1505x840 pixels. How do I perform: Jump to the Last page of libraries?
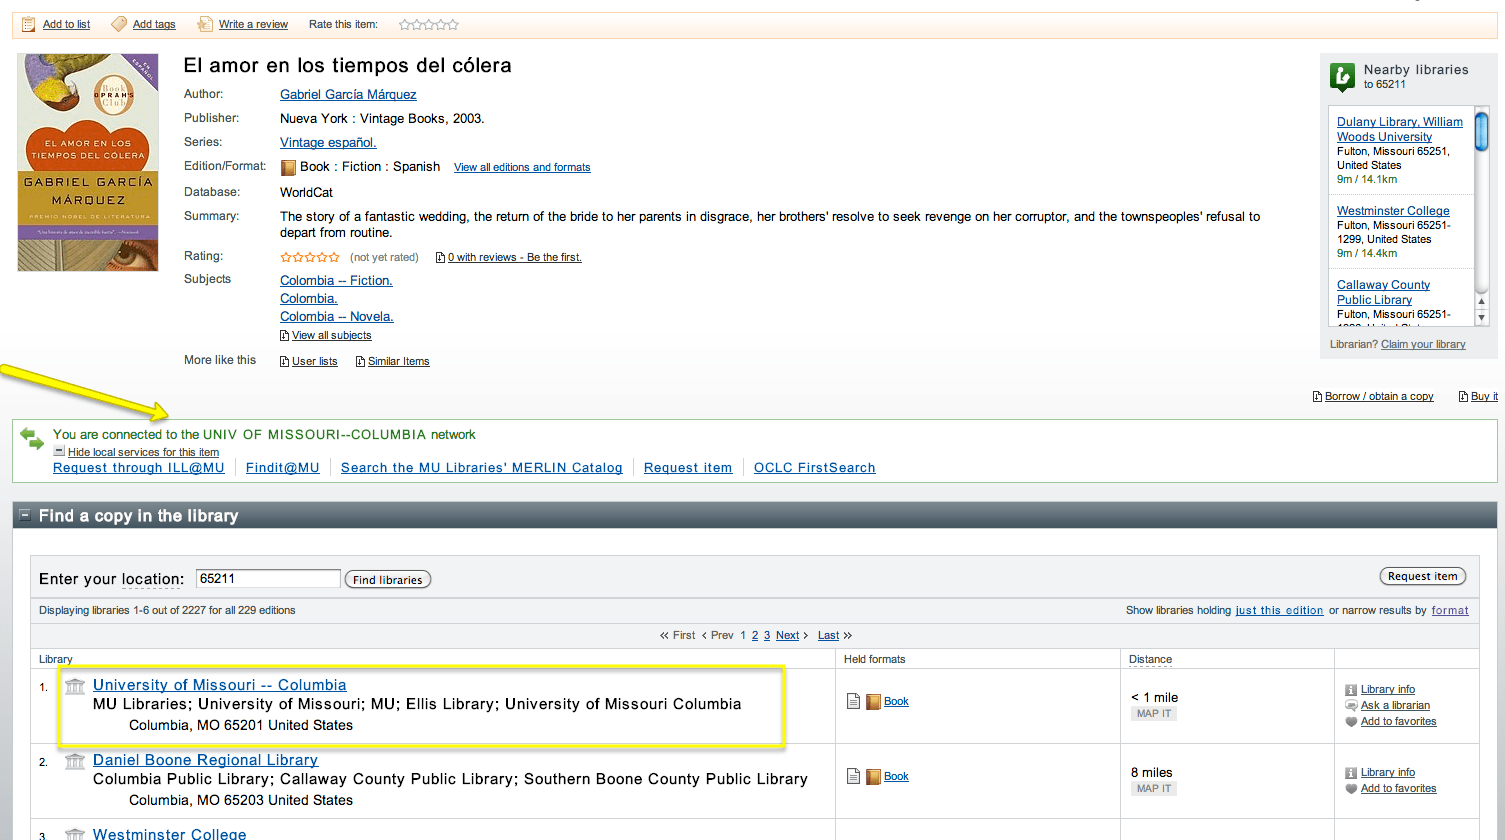click(829, 636)
